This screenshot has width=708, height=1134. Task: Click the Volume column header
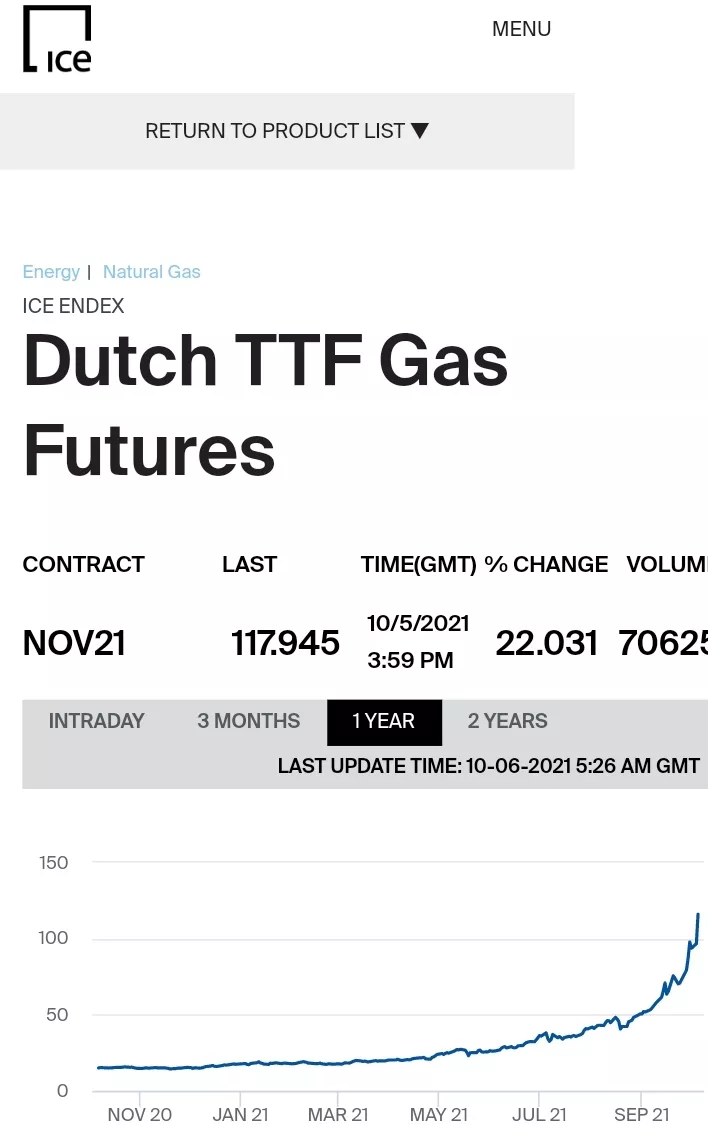click(667, 565)
